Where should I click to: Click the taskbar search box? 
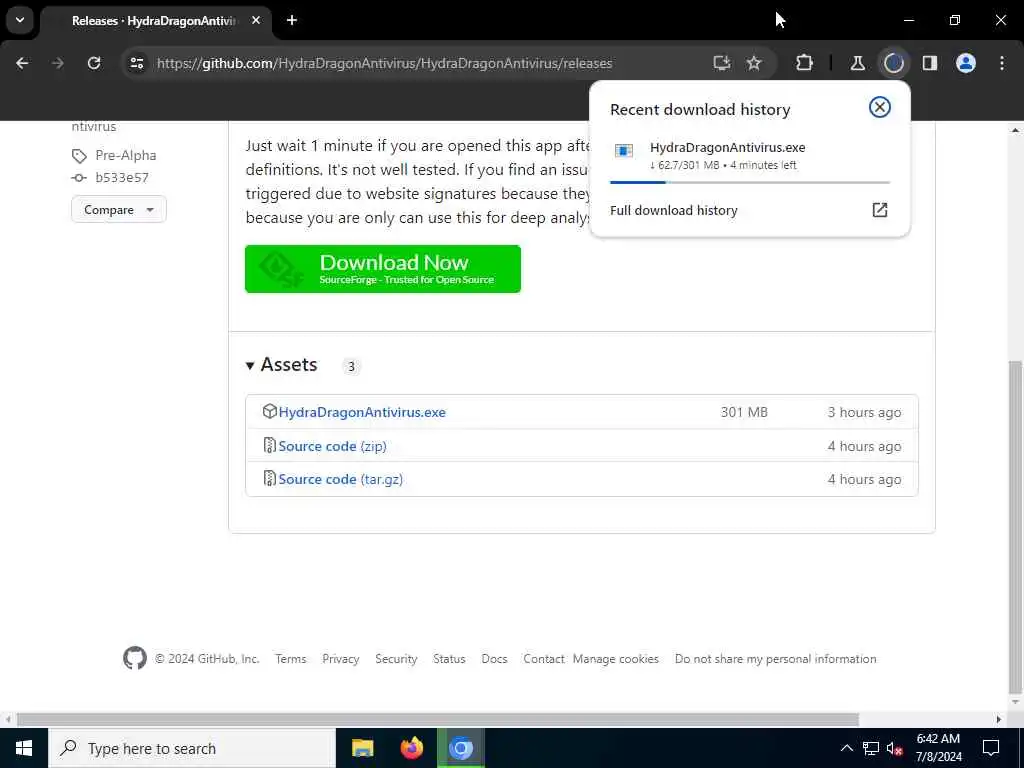tap(191, 748)
